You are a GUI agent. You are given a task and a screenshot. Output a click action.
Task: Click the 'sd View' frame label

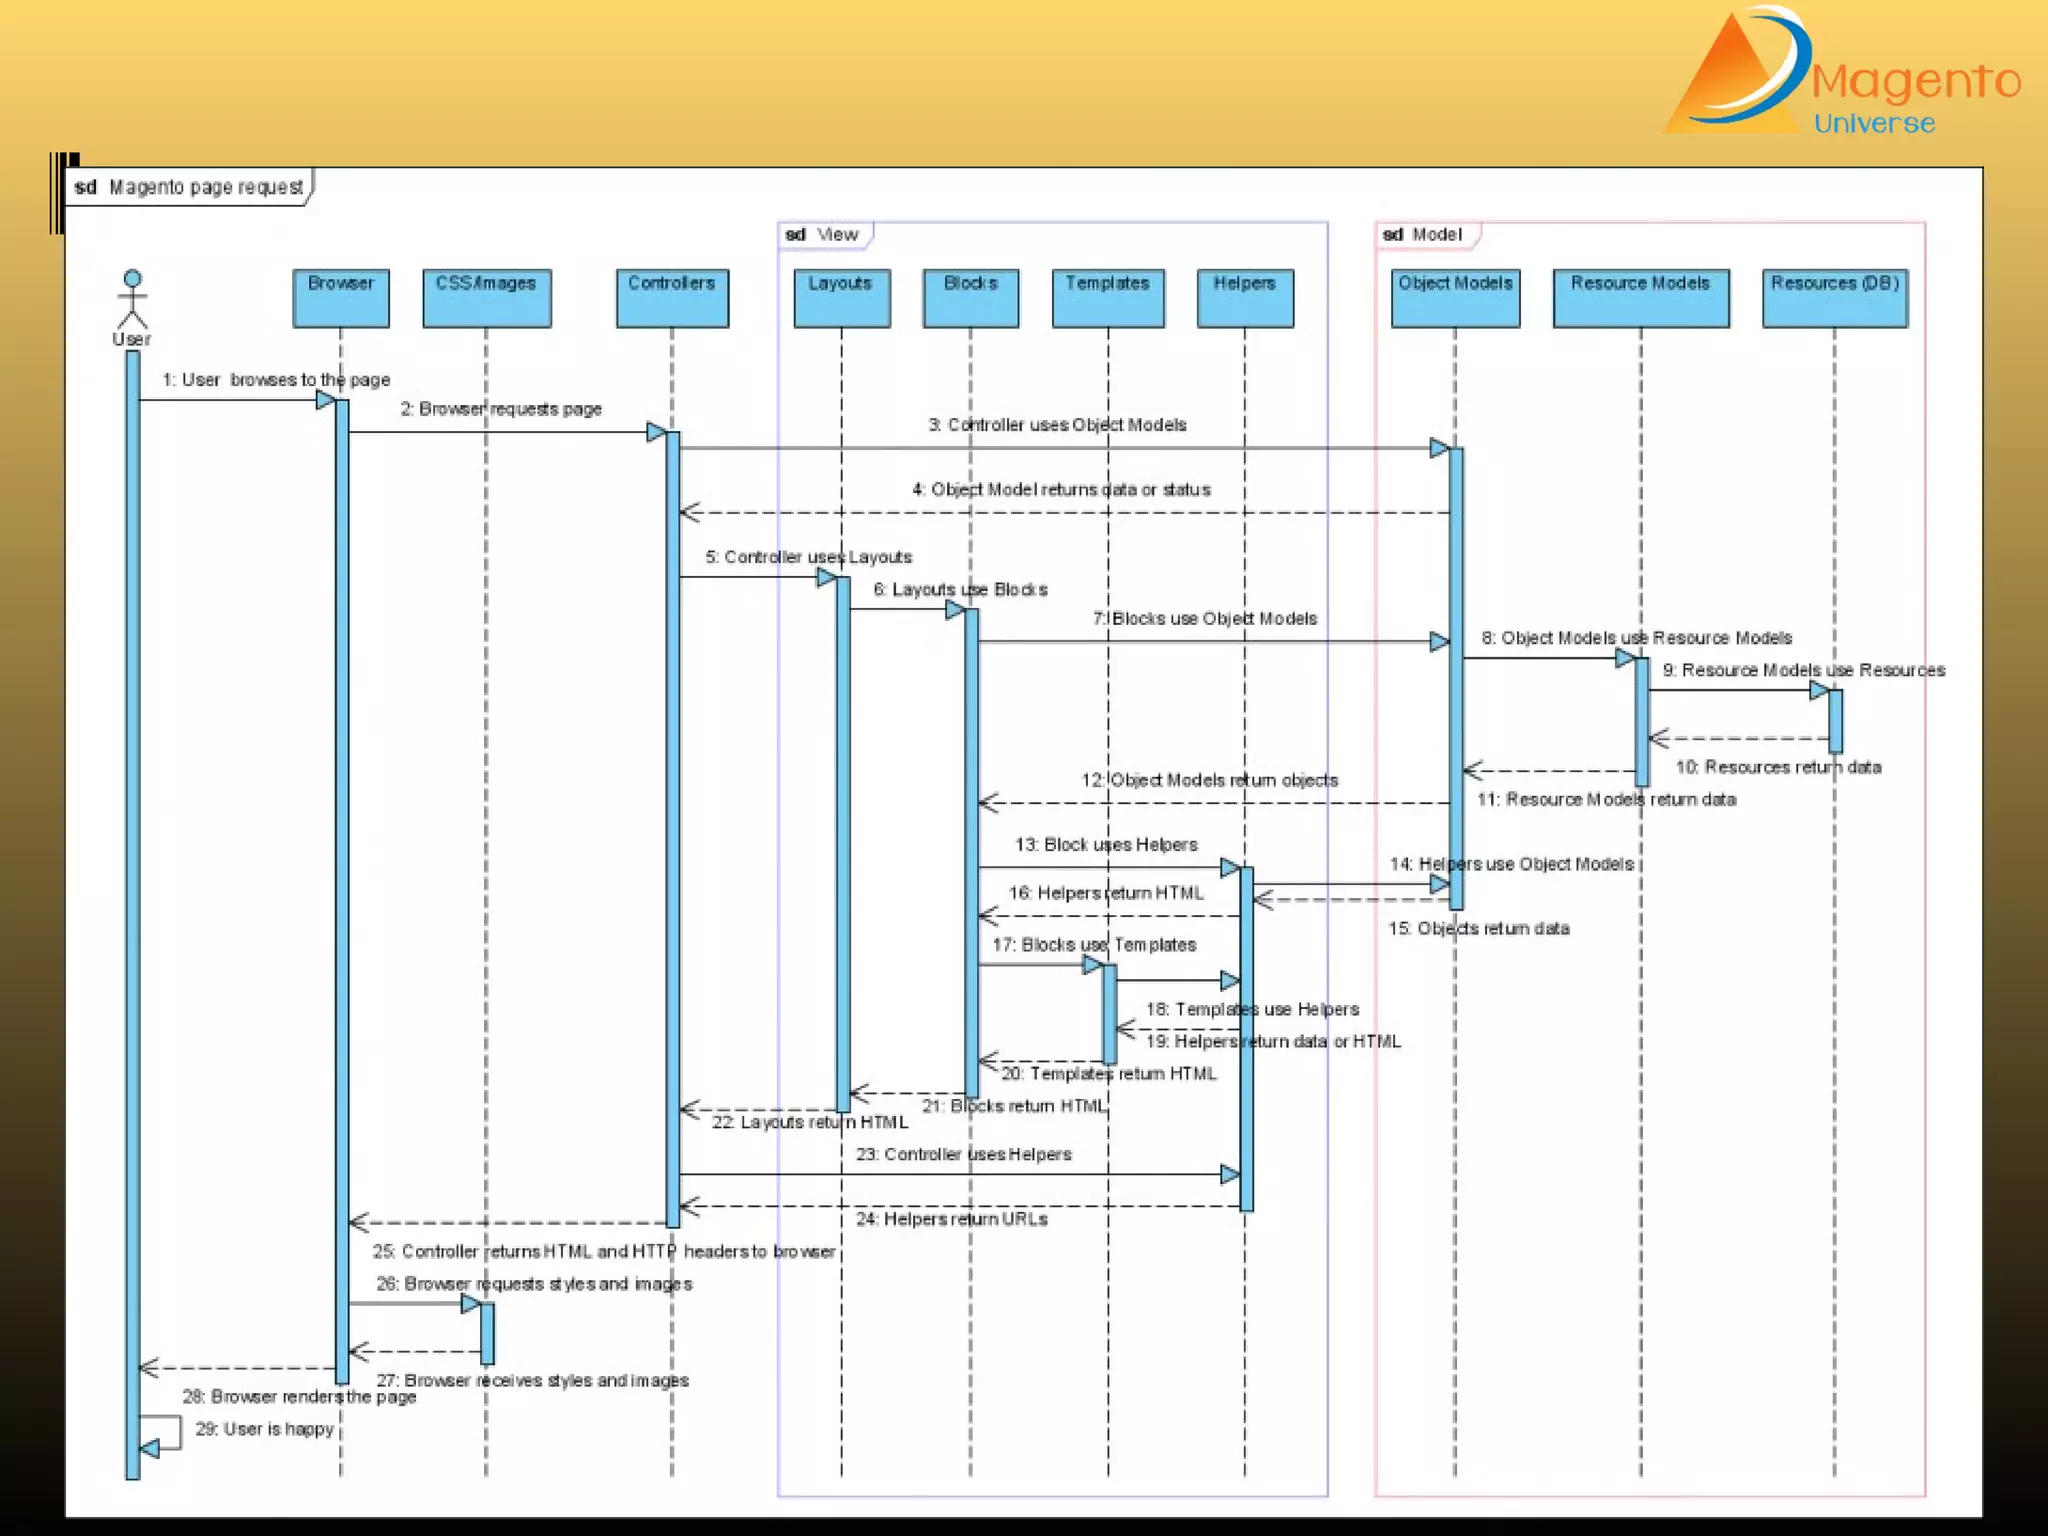[x=823, y=235]
